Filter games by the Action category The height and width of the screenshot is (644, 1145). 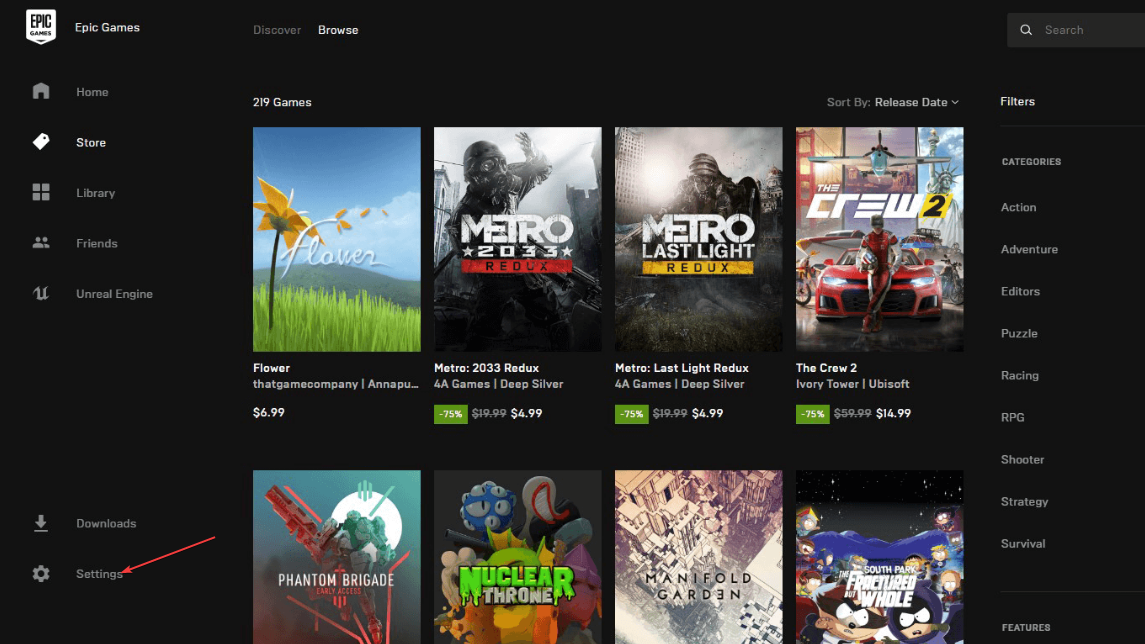click(1018, 207)
